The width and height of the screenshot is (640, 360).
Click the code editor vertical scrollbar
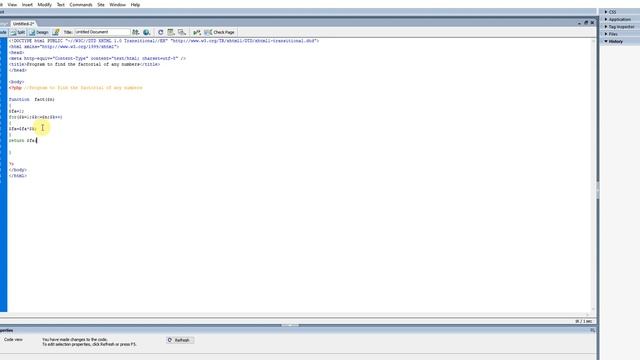pos(593,176)
